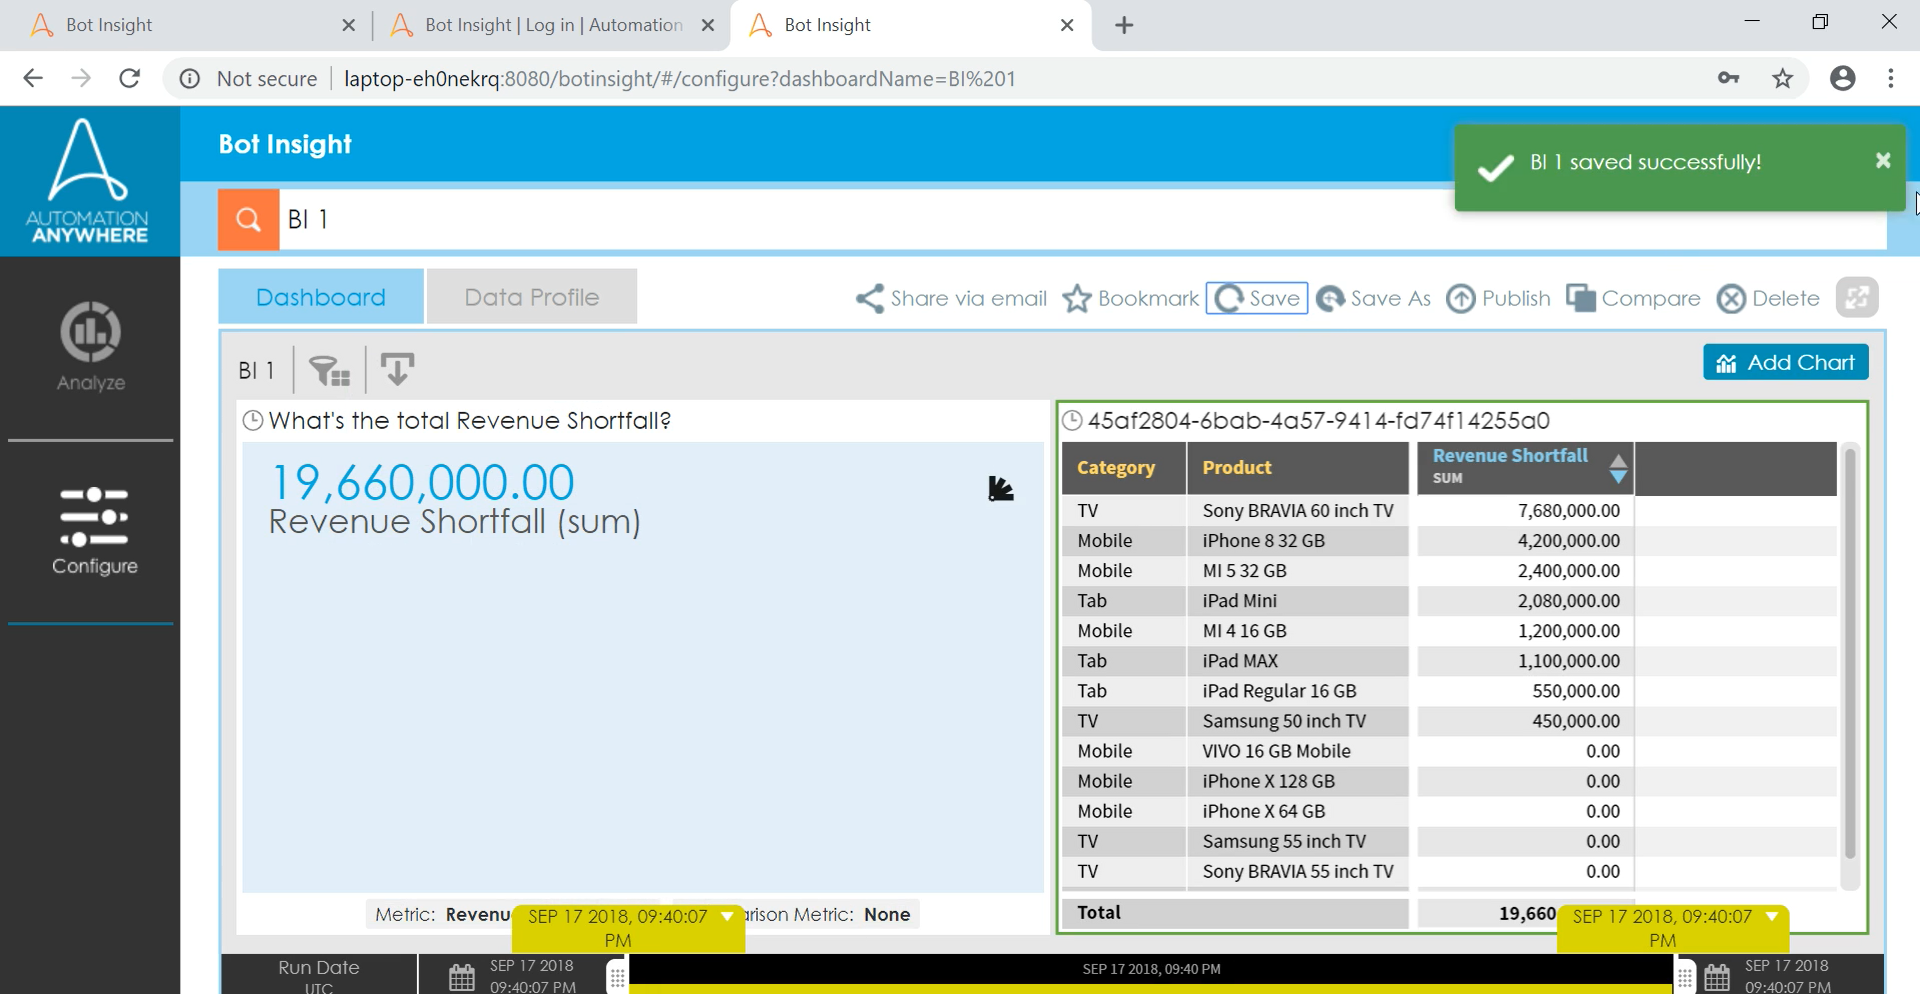Go back with the browser back arrow

pyautogui.click(x=33, y=78)
